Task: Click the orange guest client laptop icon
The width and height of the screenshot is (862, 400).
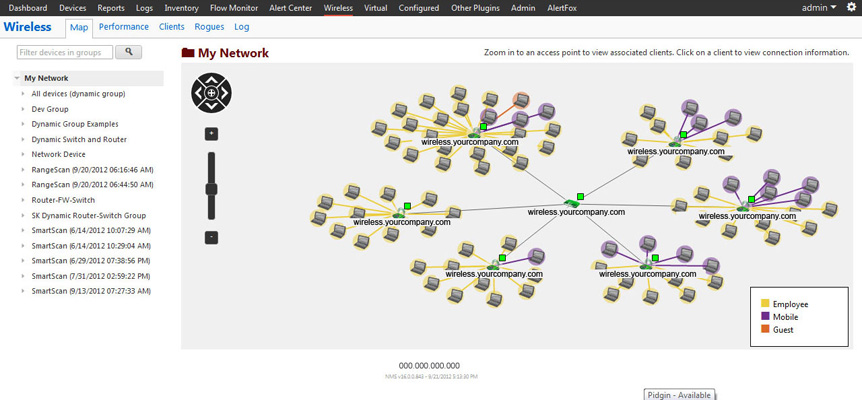Action: pos(520,100)
